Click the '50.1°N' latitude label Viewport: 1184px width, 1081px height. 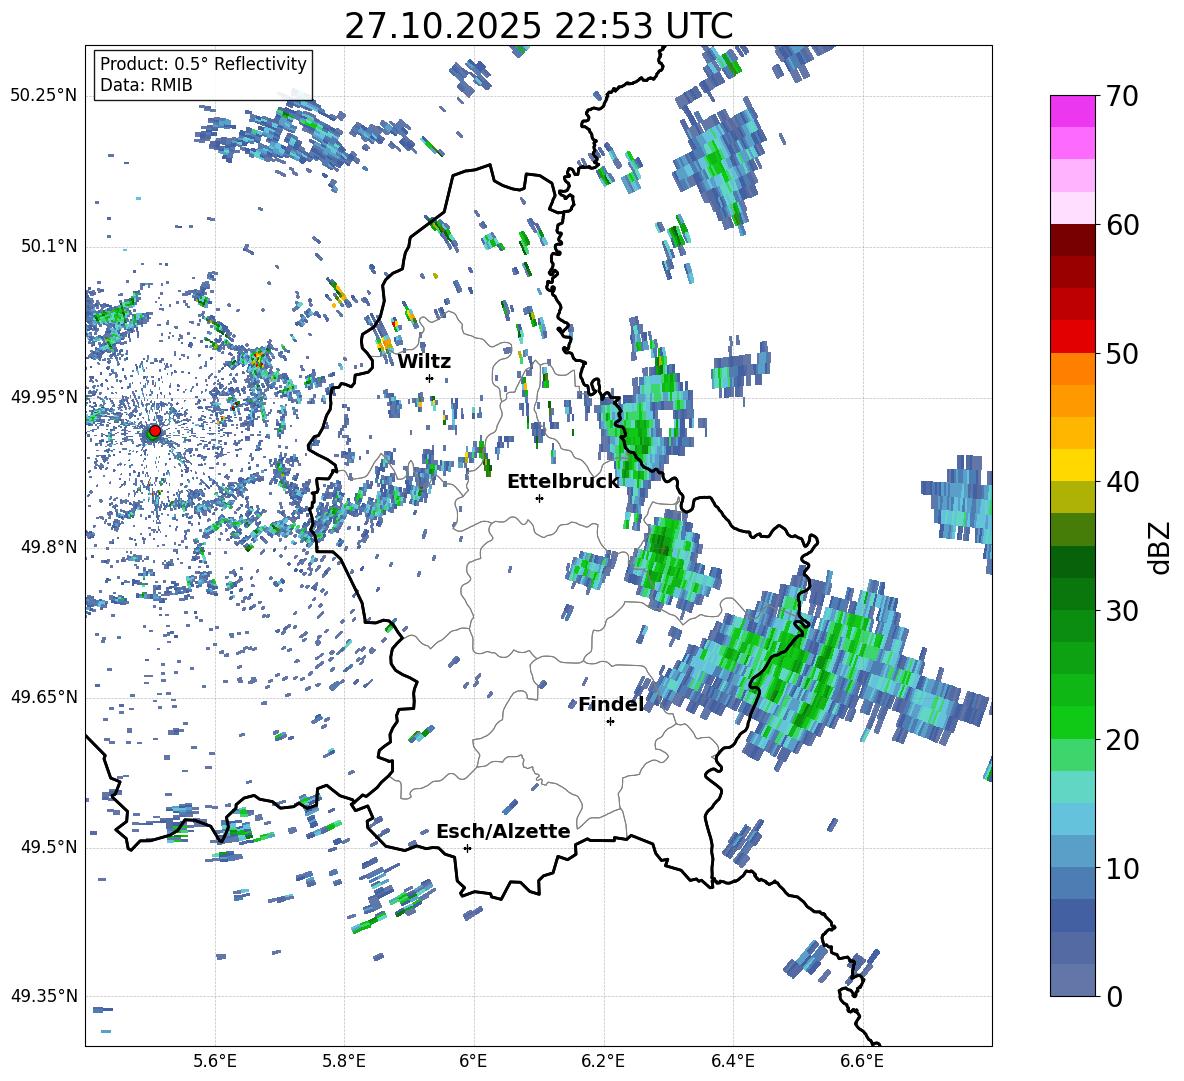click(48, 246)
